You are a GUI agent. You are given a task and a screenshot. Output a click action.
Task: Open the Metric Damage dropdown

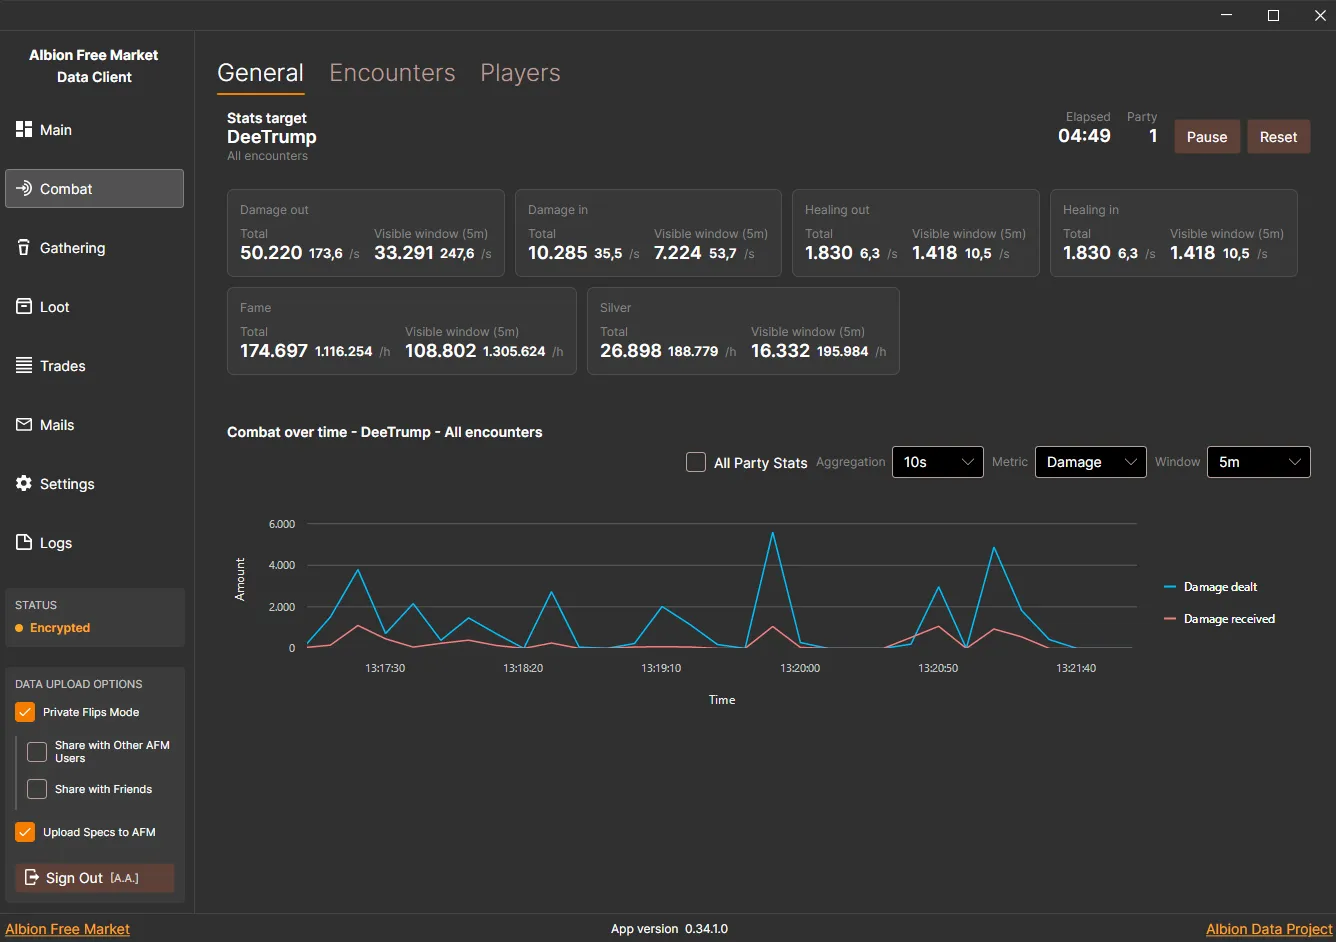tap(1090, 462)
